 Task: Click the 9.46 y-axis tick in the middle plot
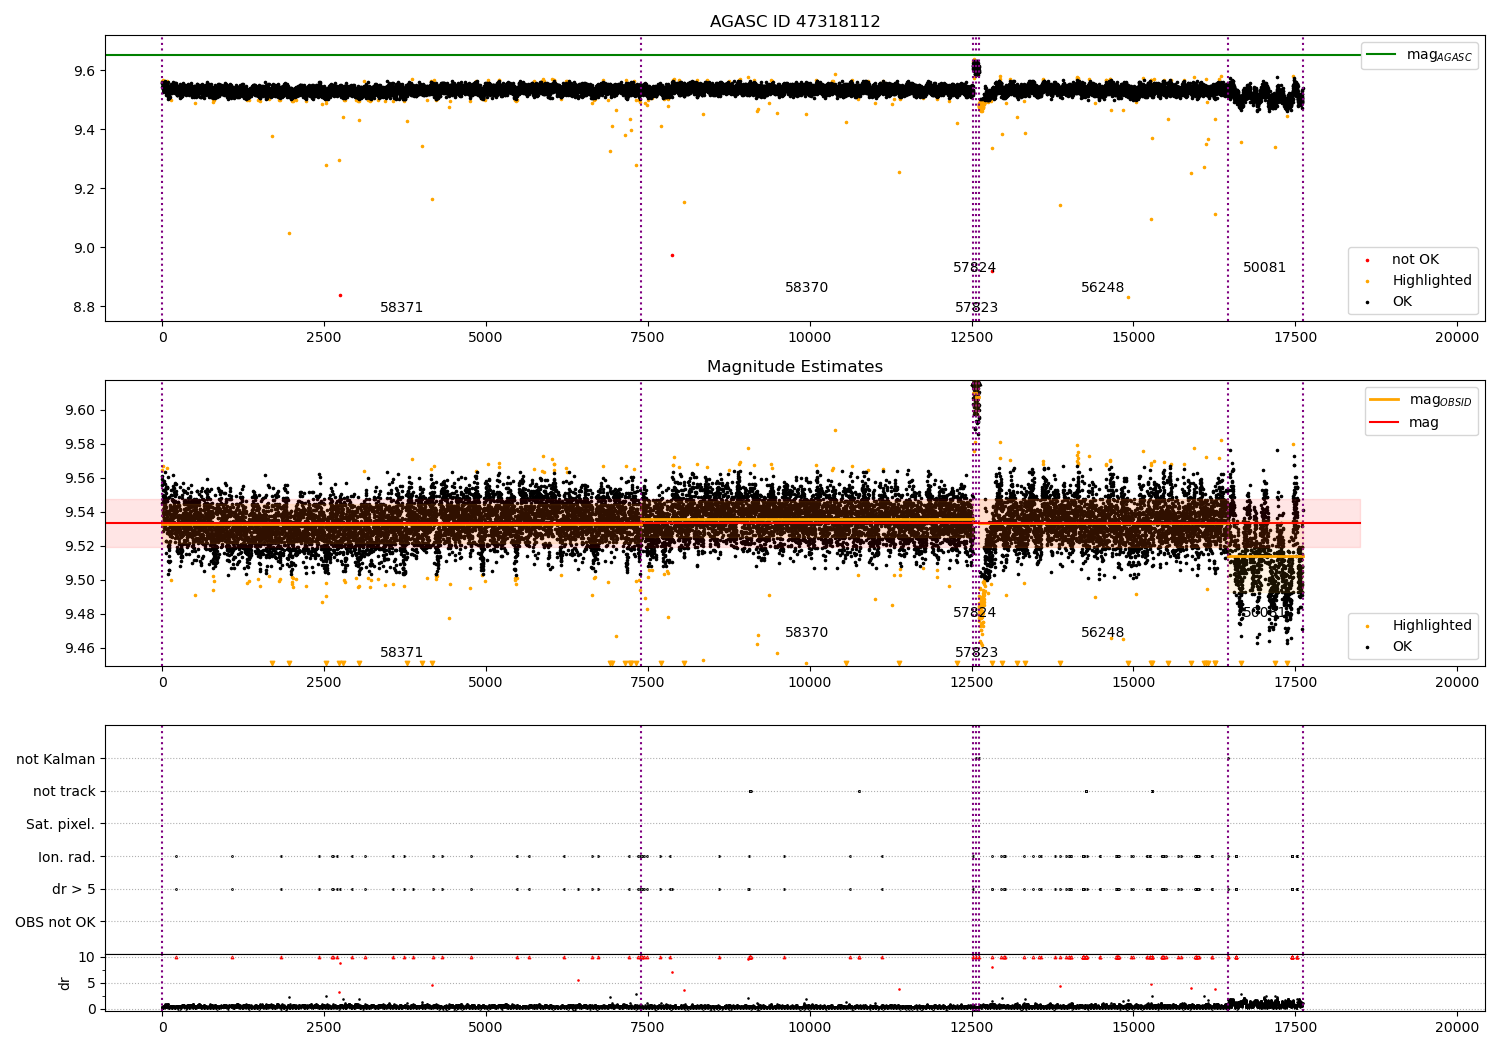[x=80, y=648]
